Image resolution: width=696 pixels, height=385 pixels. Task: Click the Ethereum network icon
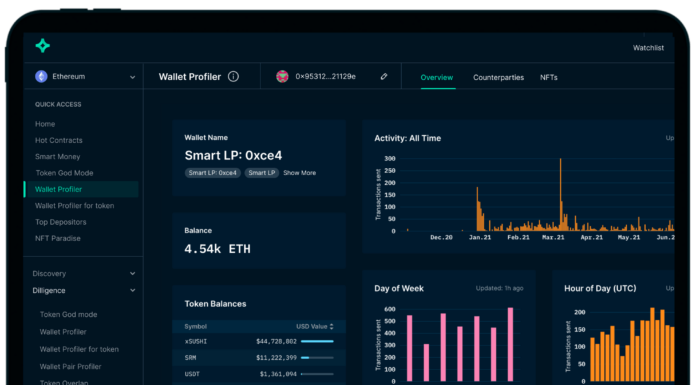(x=41, y=76)
